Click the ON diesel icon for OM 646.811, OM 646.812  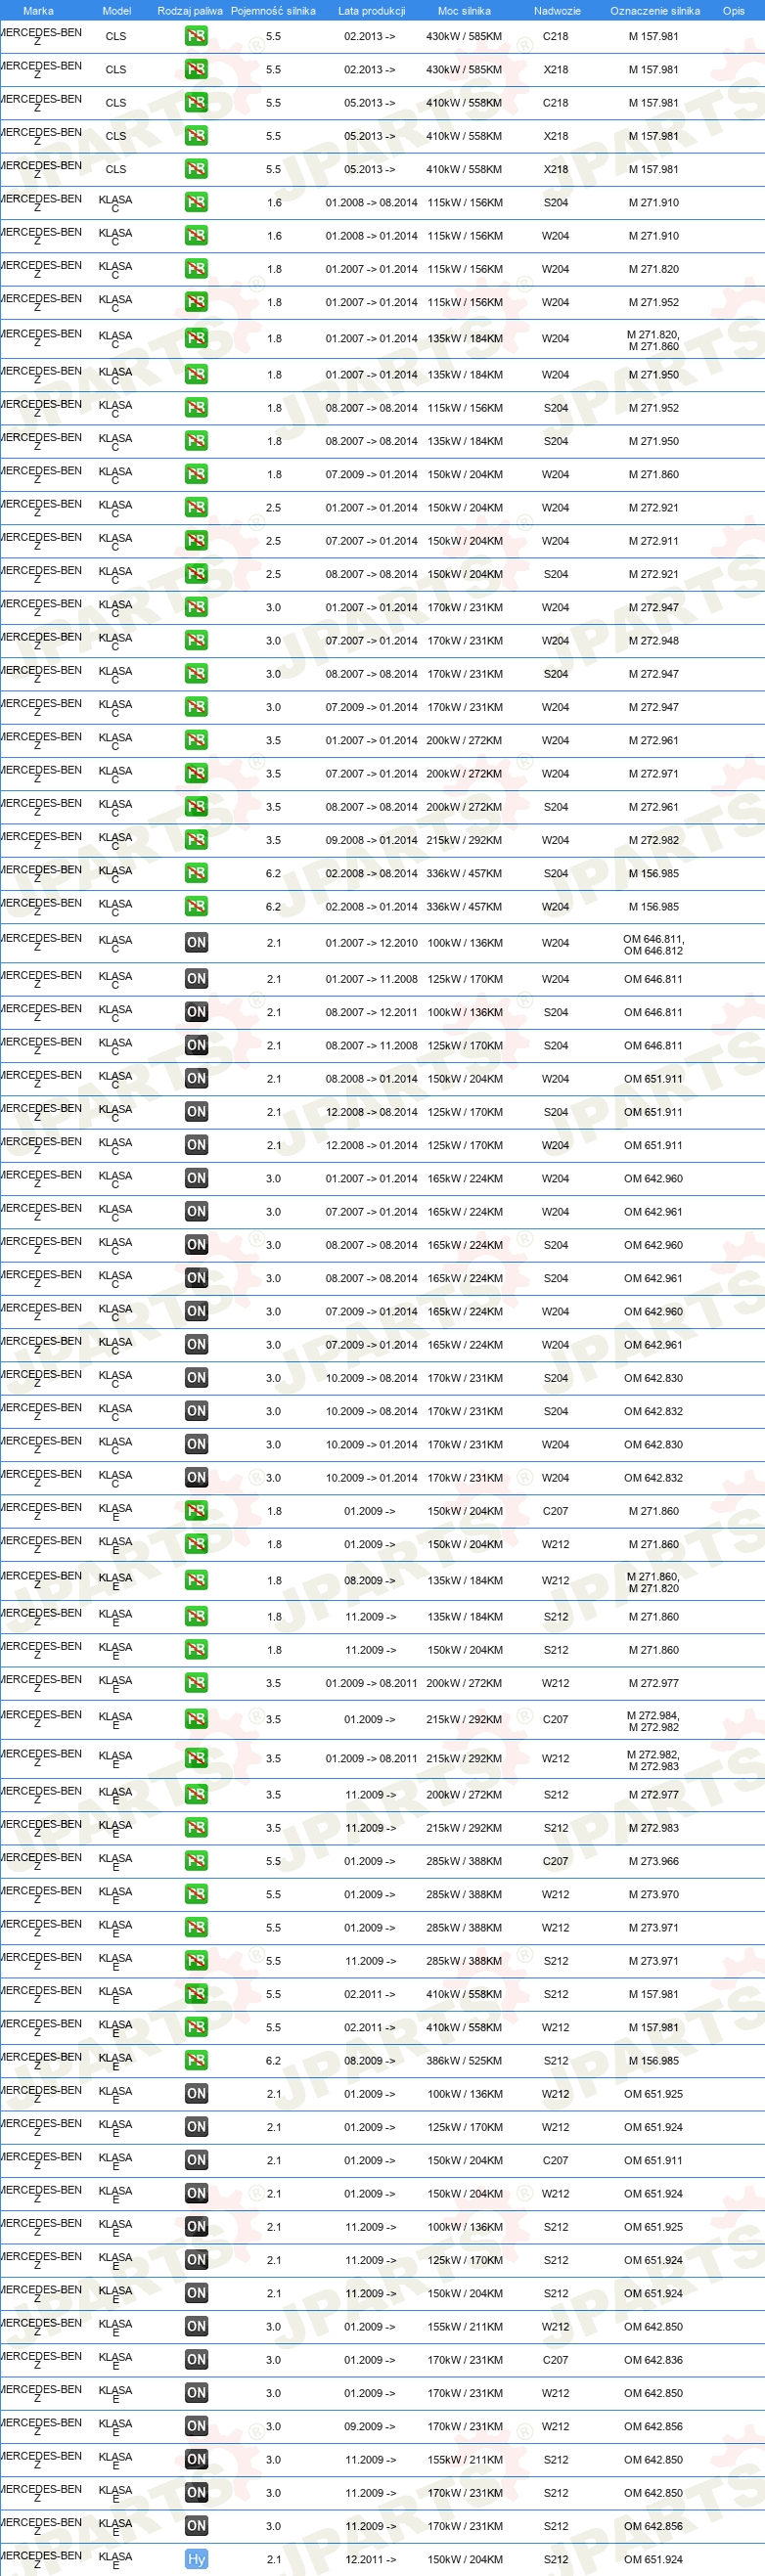[x=196, y=943]
